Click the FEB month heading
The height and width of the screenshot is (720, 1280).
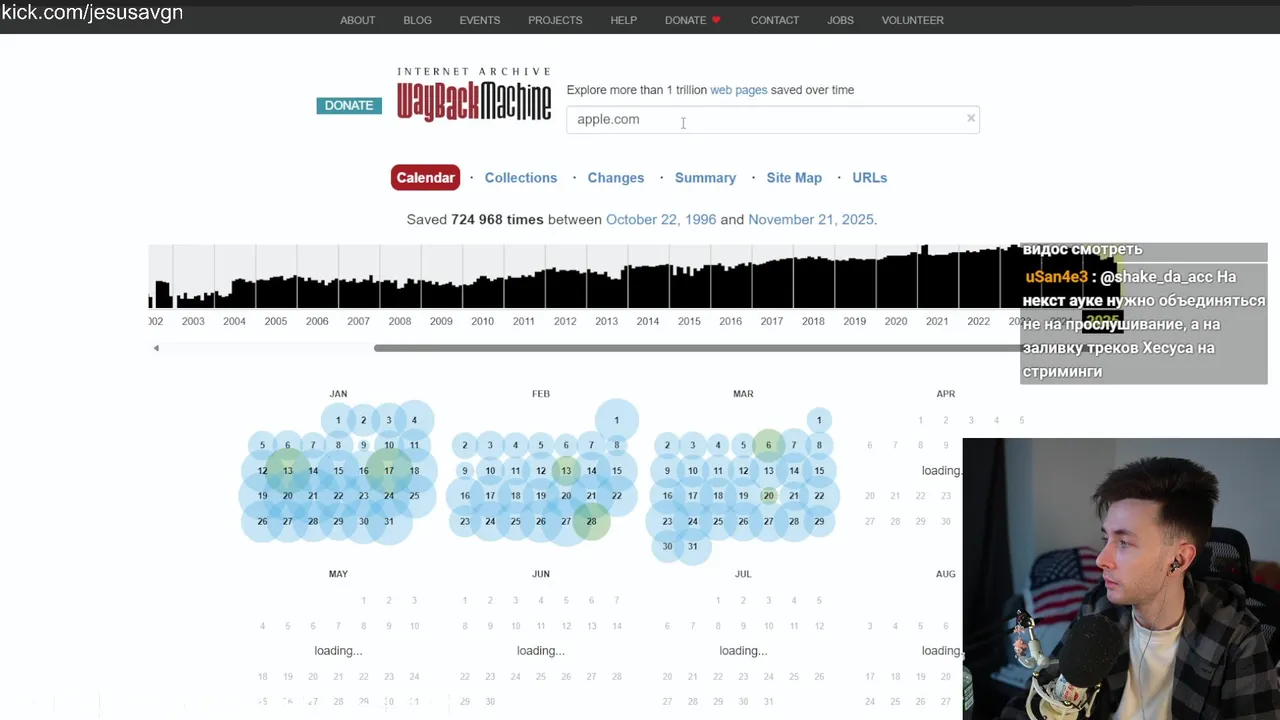click(541, 394)
